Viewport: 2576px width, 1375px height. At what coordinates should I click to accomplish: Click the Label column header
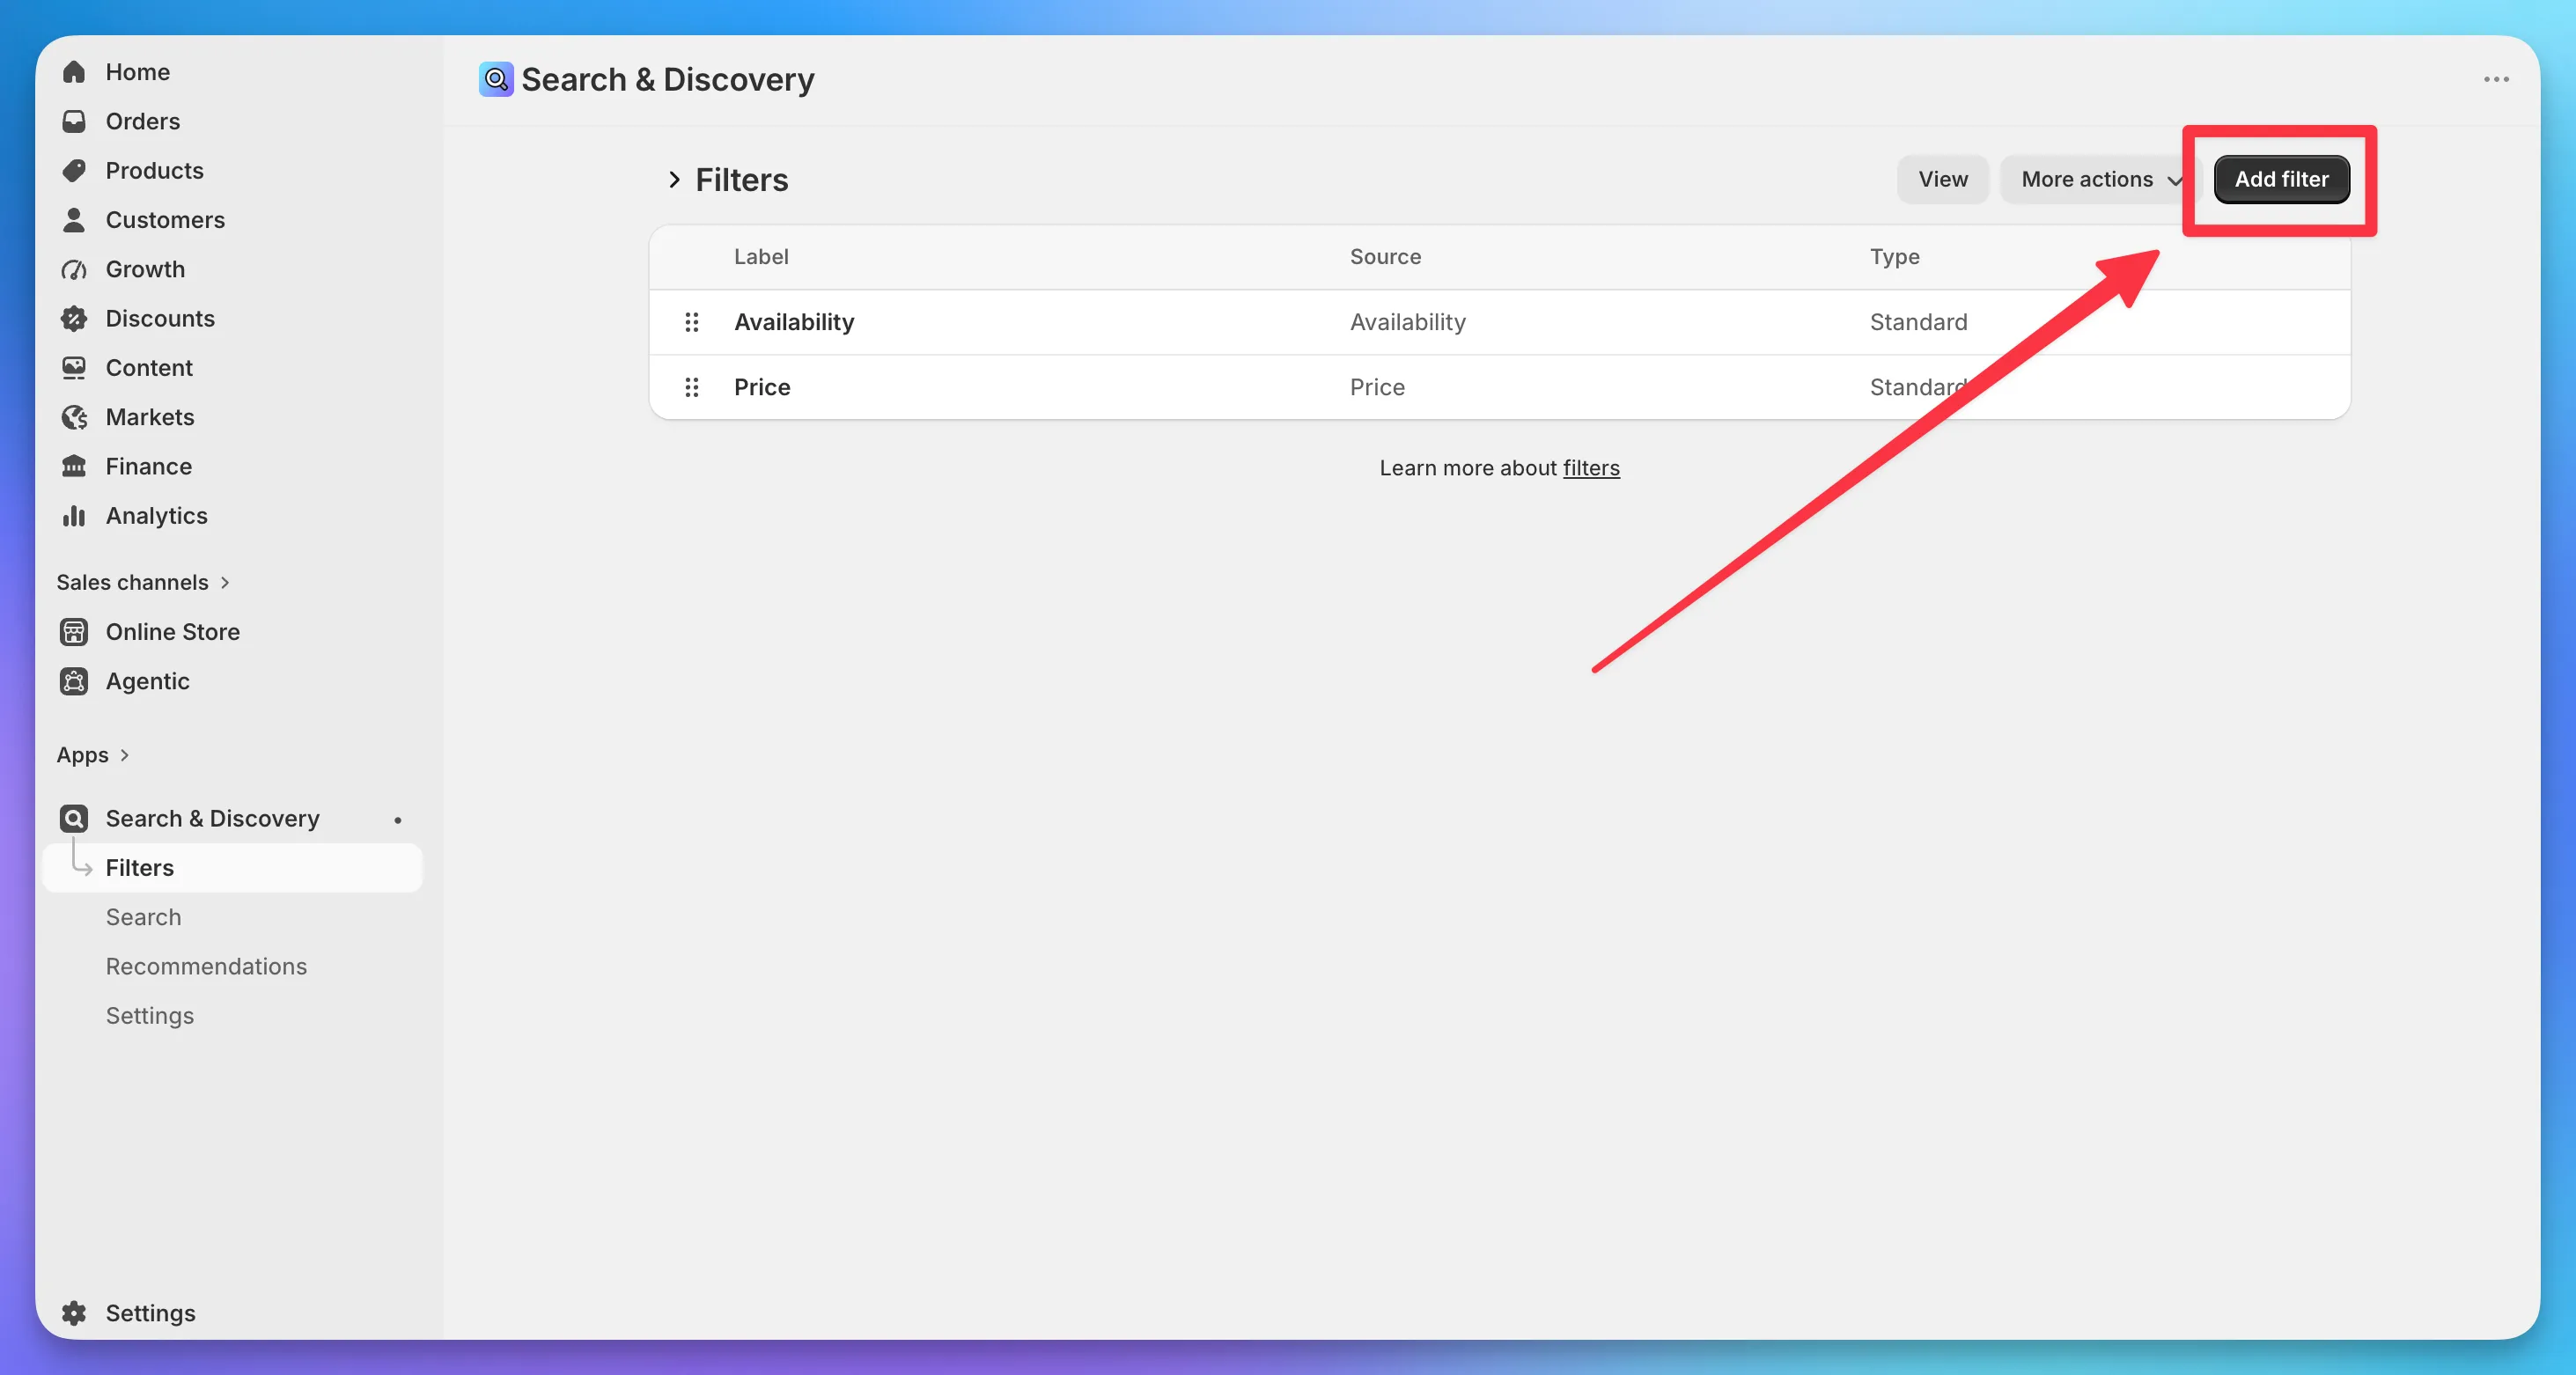point(761,257)
